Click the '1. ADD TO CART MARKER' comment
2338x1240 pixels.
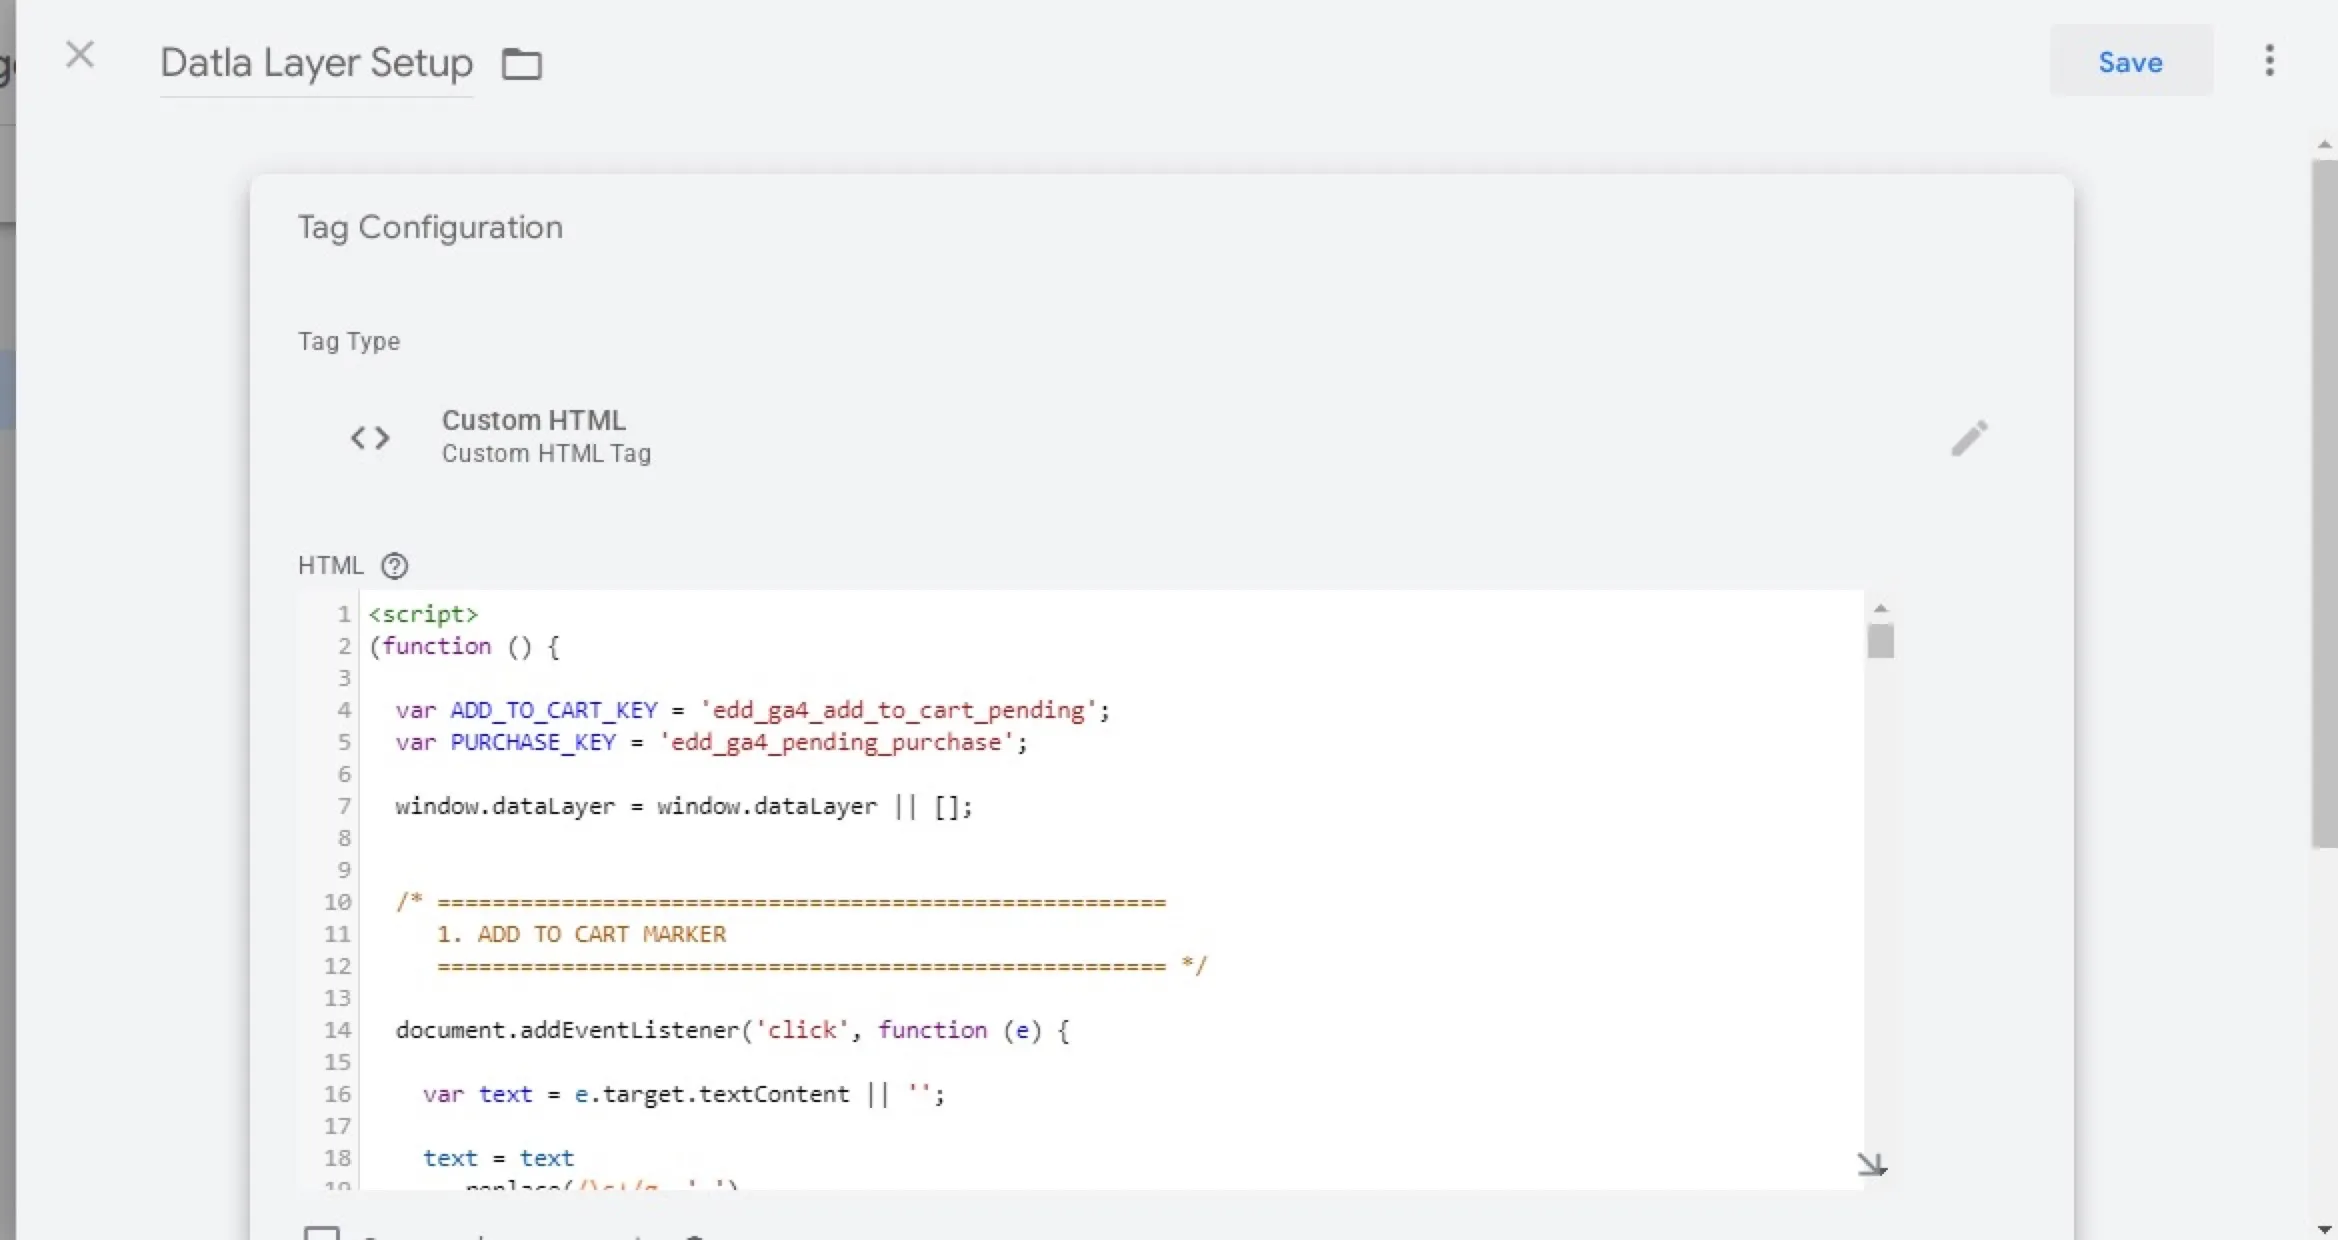pos(581,934)
